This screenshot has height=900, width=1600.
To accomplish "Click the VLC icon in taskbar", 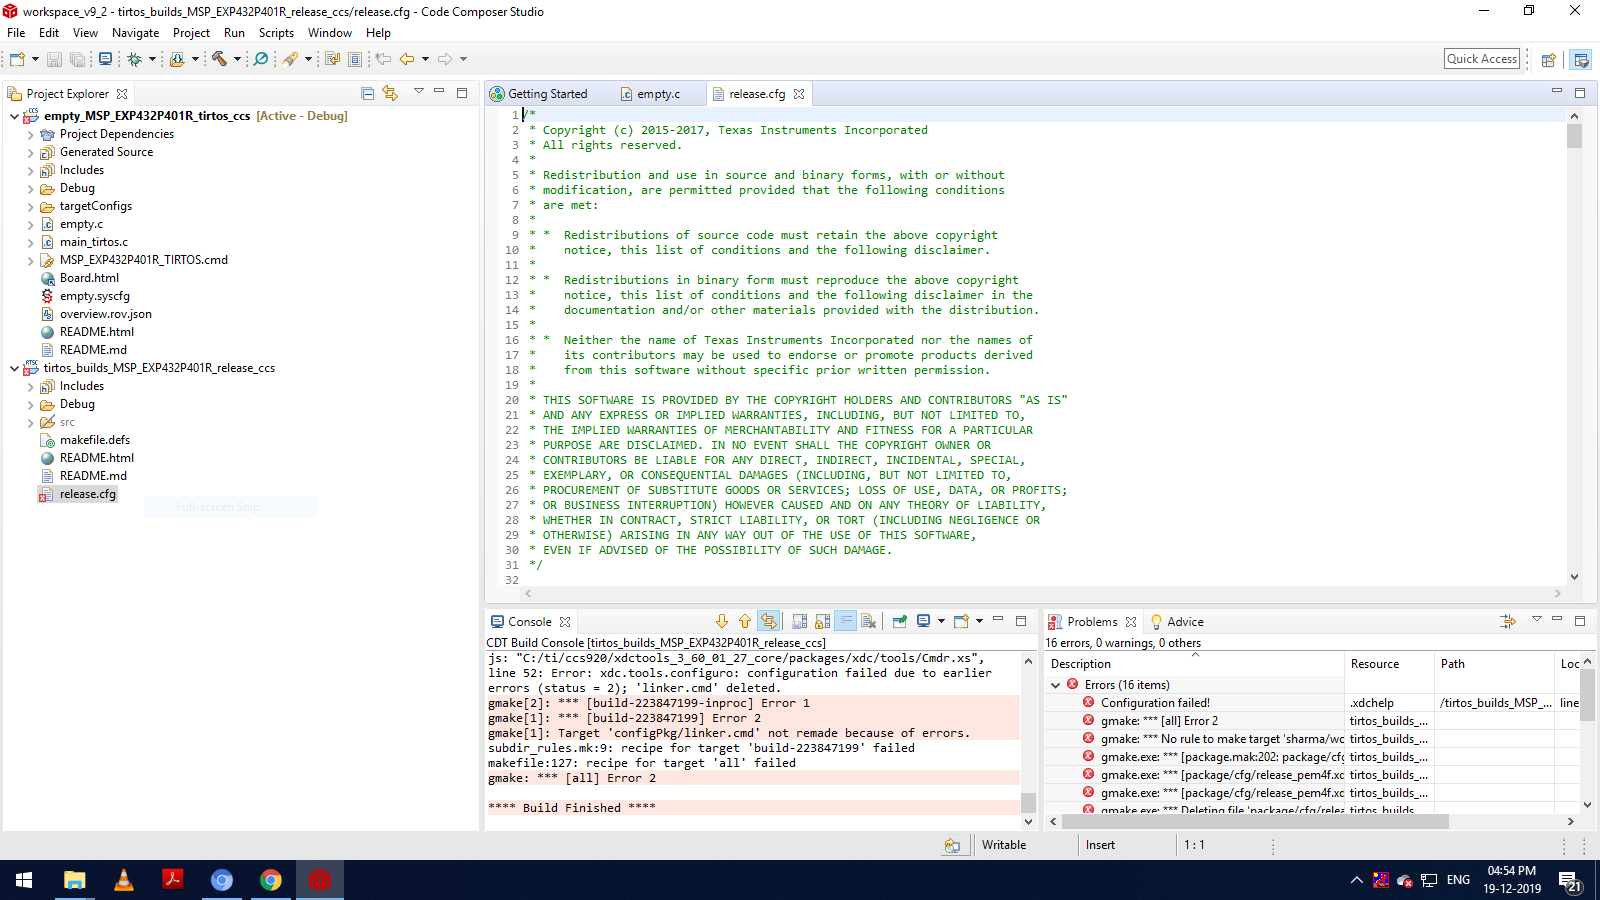I will [124, 880].
